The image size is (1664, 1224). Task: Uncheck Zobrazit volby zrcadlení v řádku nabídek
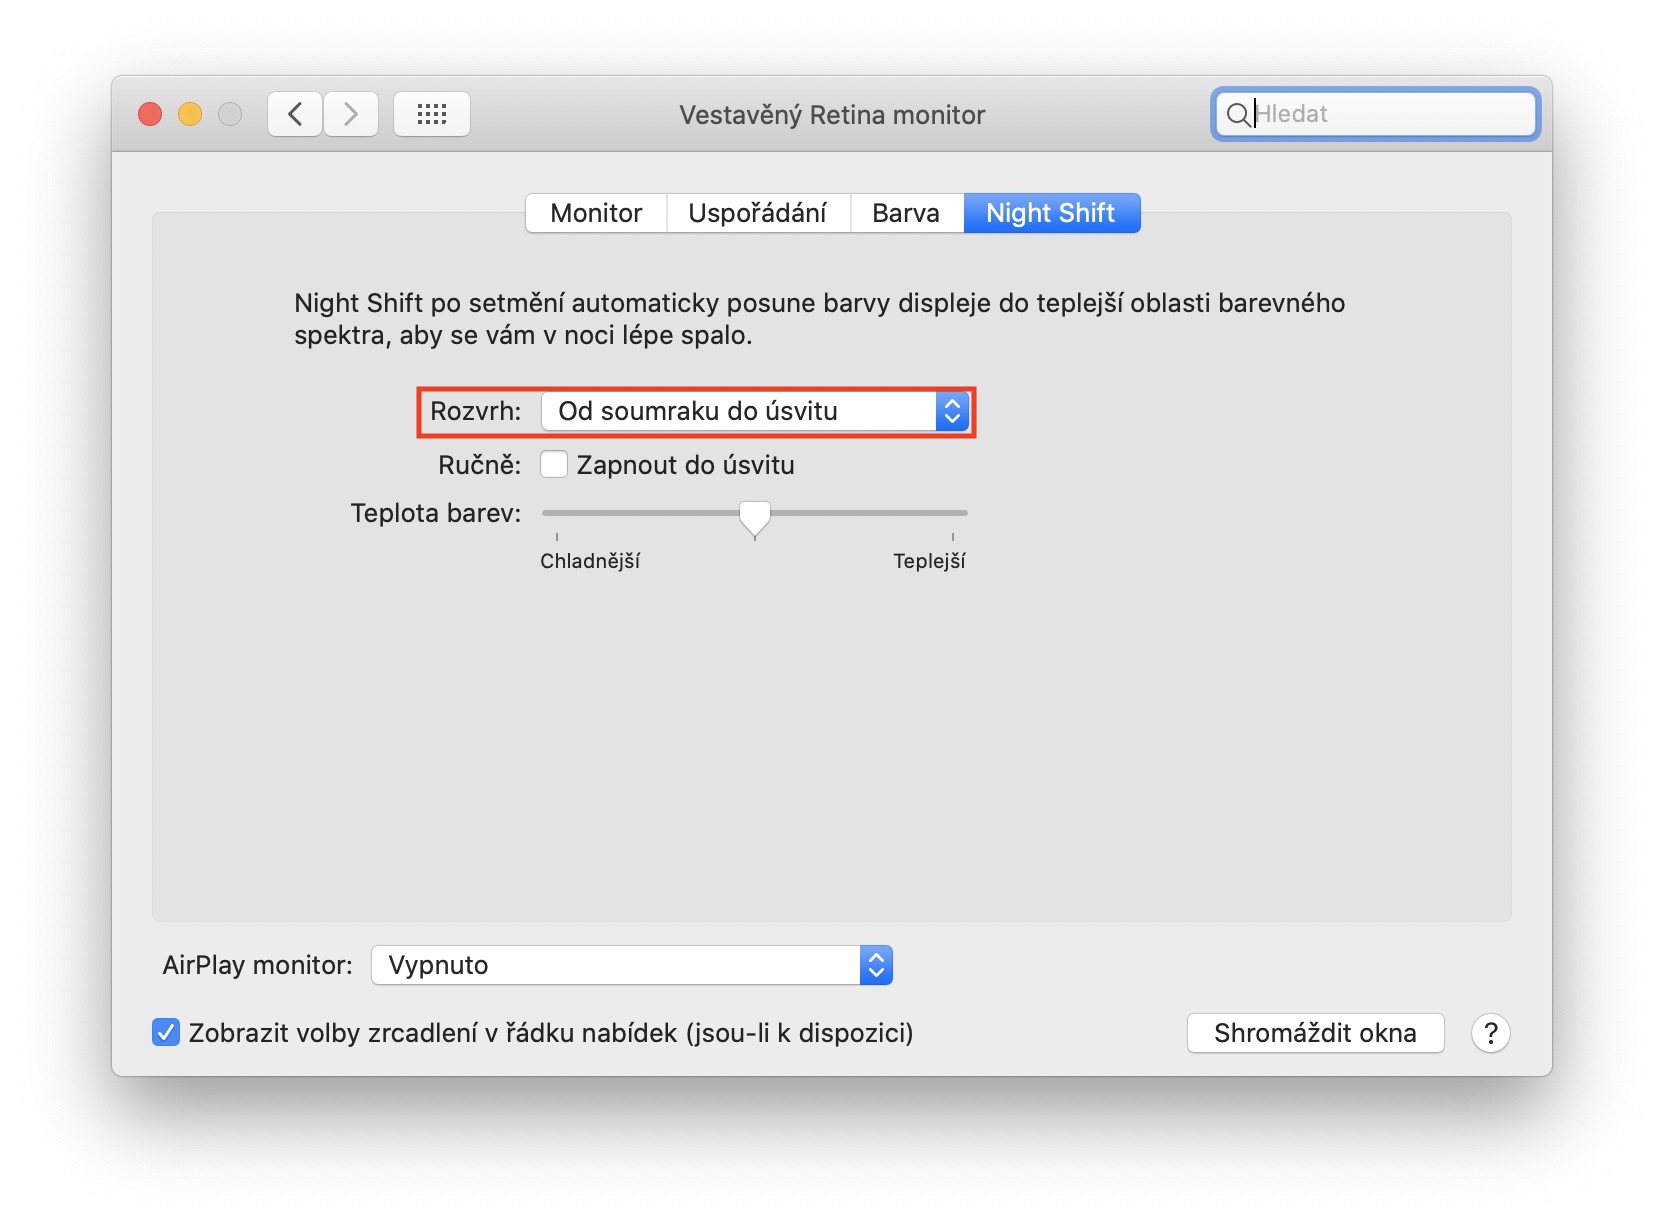166,1032
